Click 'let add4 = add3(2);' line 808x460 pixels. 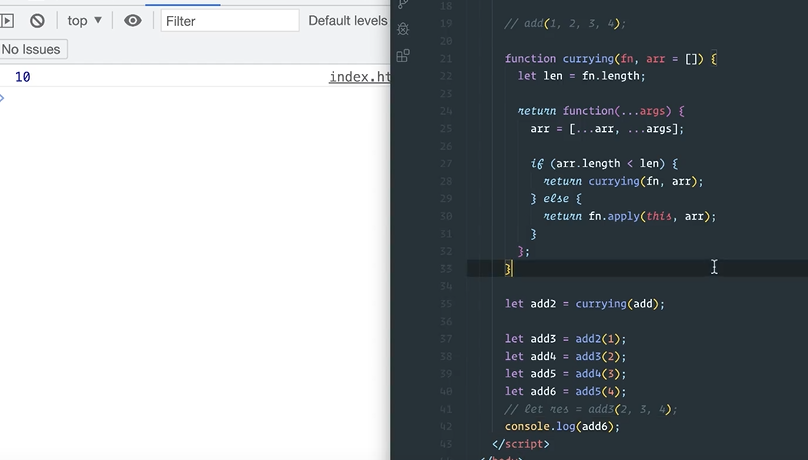(565, 356)
